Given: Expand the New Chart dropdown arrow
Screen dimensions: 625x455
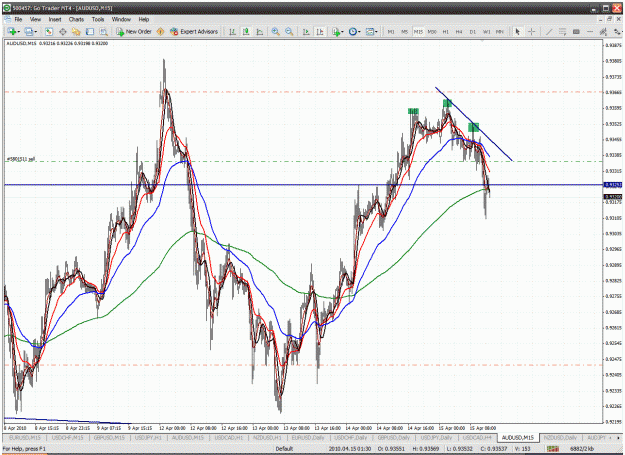Looking at the screenshot, I should coord(18,31).
